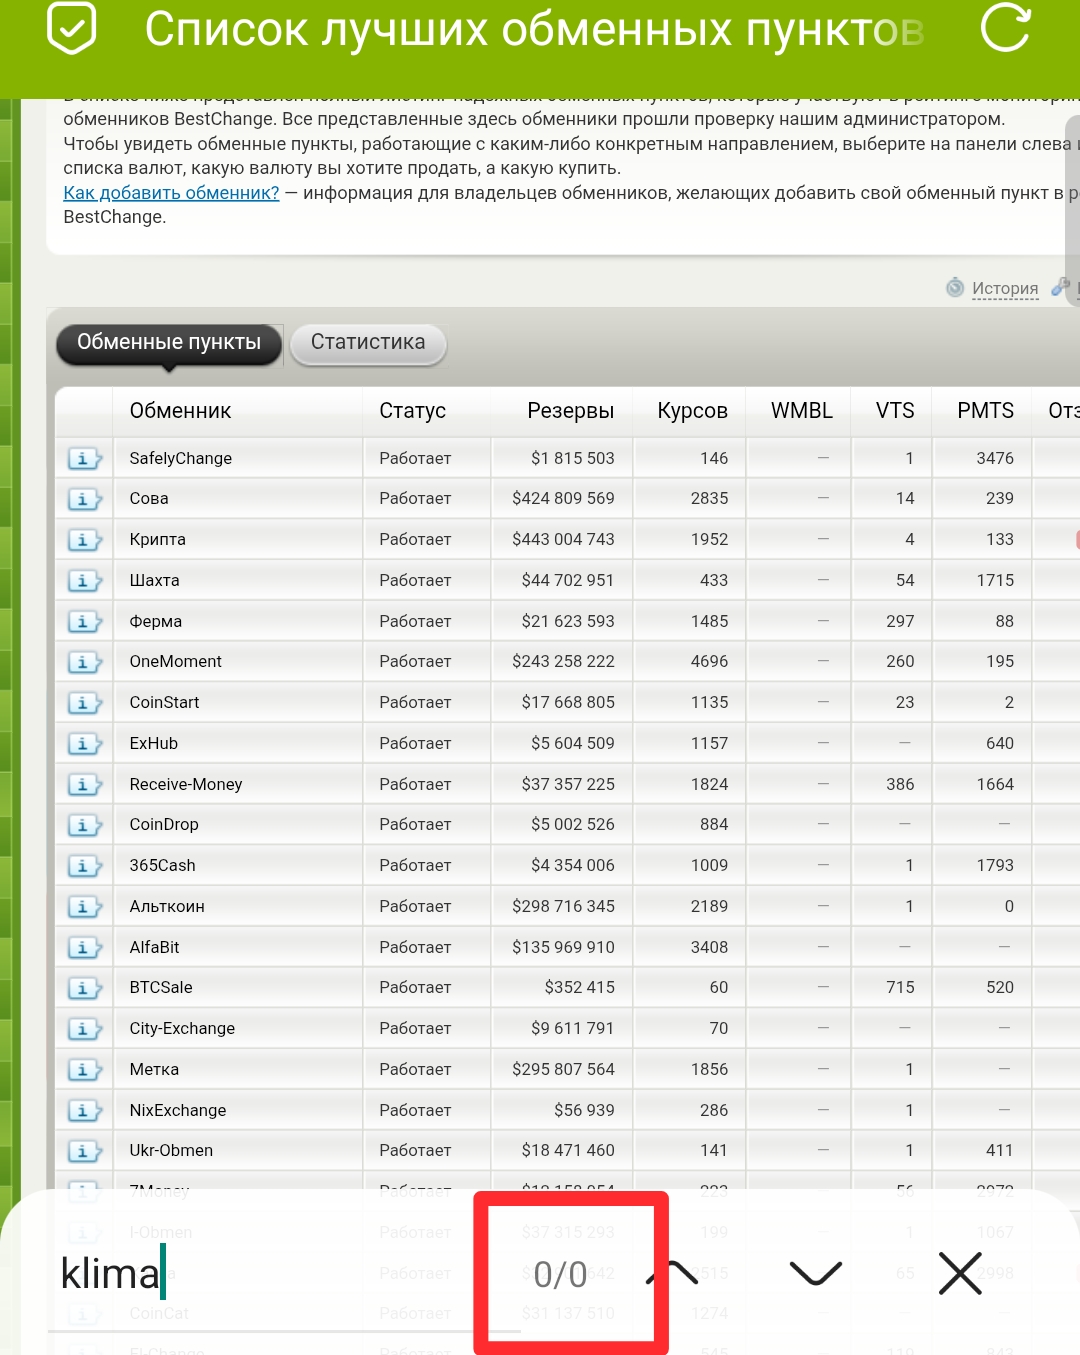Open the City-Exchange exchanger name
The width and height of the screenshot is (1080, 1355).
click(182, 1029)
